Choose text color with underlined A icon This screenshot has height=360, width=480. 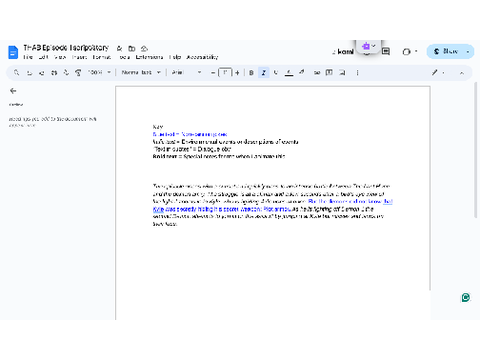click(x=289, y=72)
